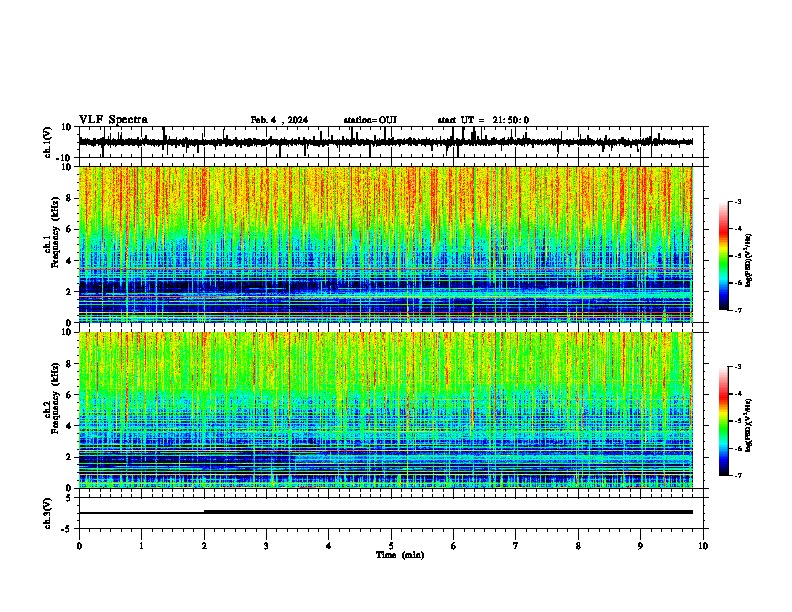Click the ch.1 spectrogram plot area
Screen dimensions: 792x612
point(386,244)
